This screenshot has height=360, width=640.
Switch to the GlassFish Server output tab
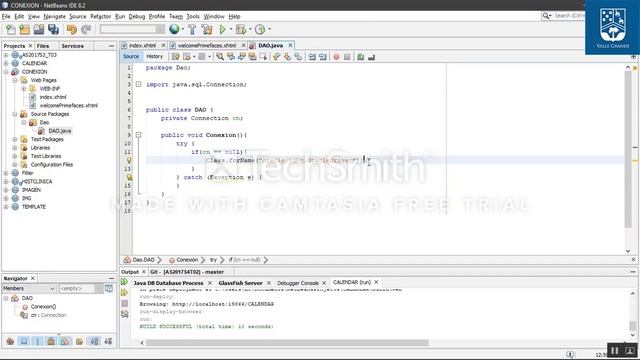pyautogui.click(x=240, y=283)
